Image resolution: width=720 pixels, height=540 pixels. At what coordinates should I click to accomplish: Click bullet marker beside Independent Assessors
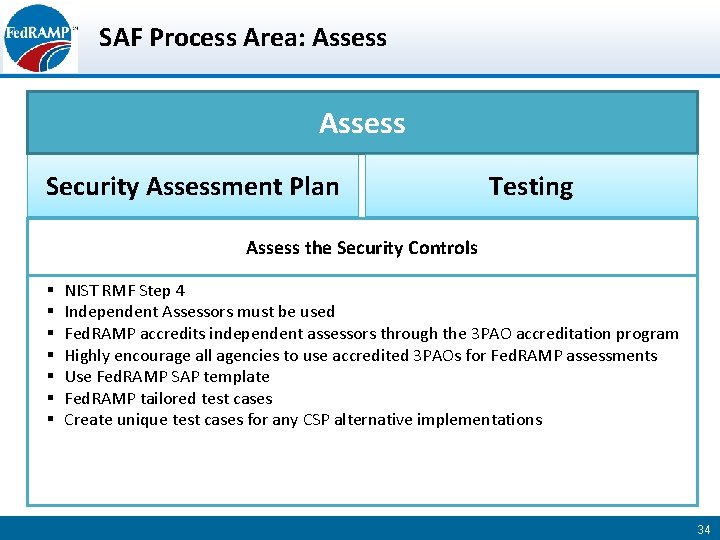pos(51,311)
